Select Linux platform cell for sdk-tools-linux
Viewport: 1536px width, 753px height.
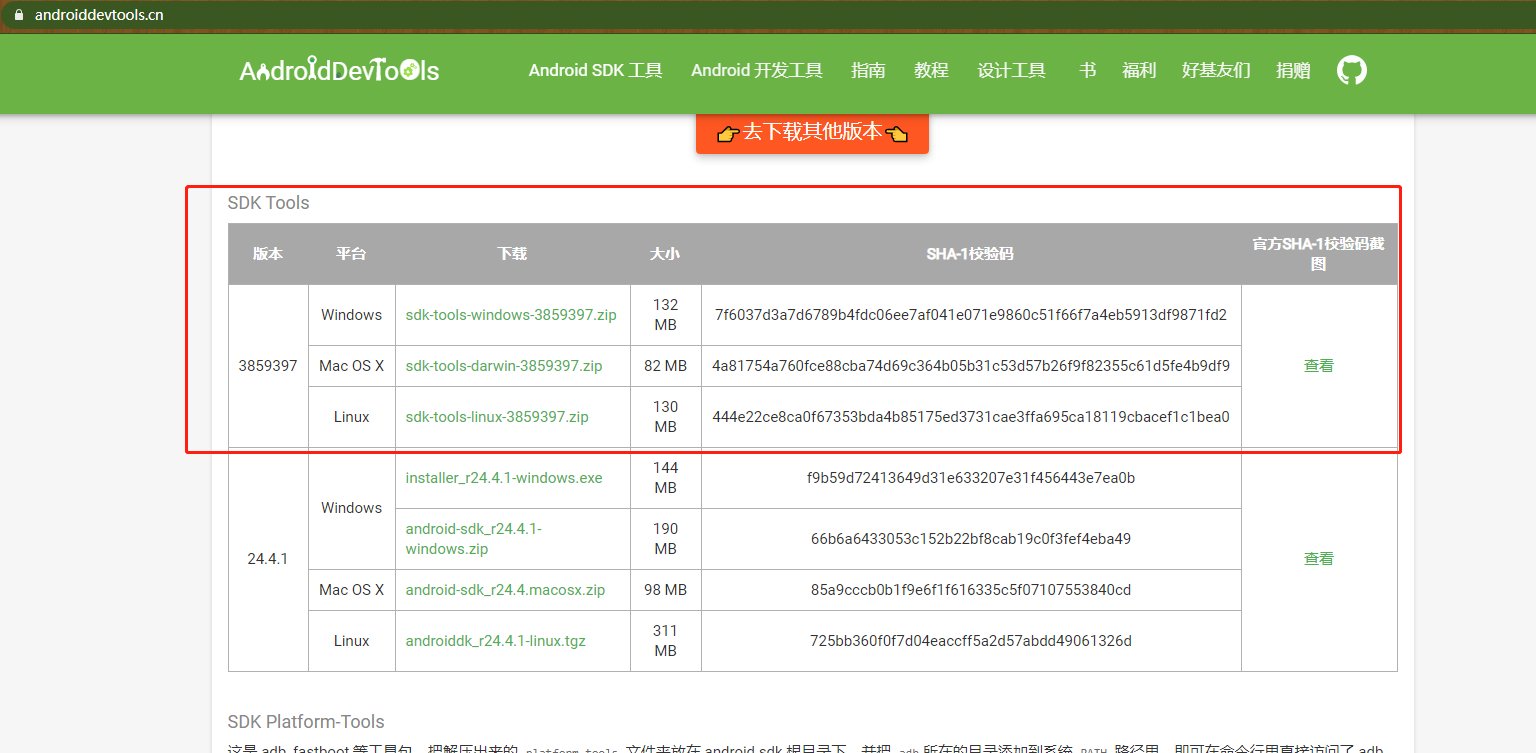[x=352, y=417]
